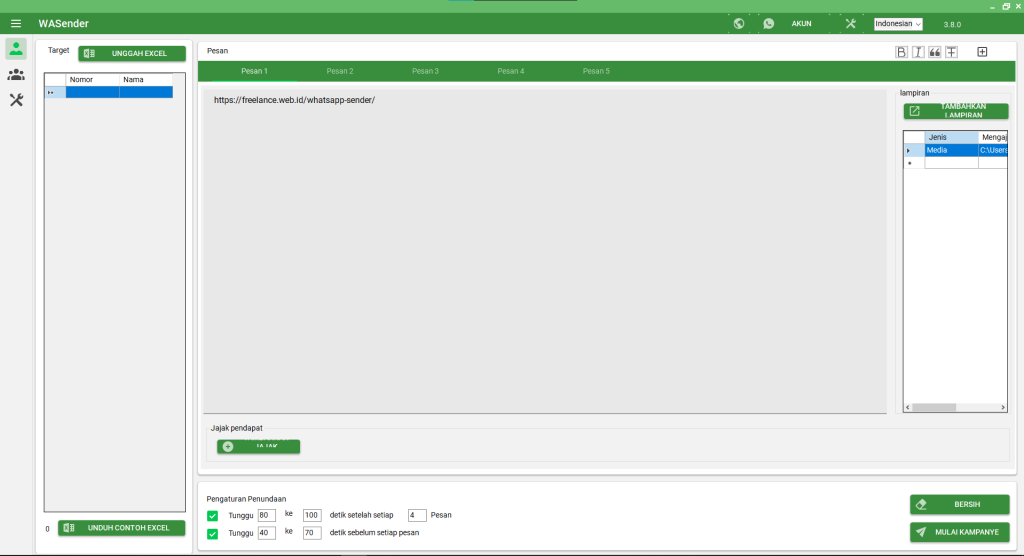Toggle strikethrough formatting icon

click(x=952, y=52)
